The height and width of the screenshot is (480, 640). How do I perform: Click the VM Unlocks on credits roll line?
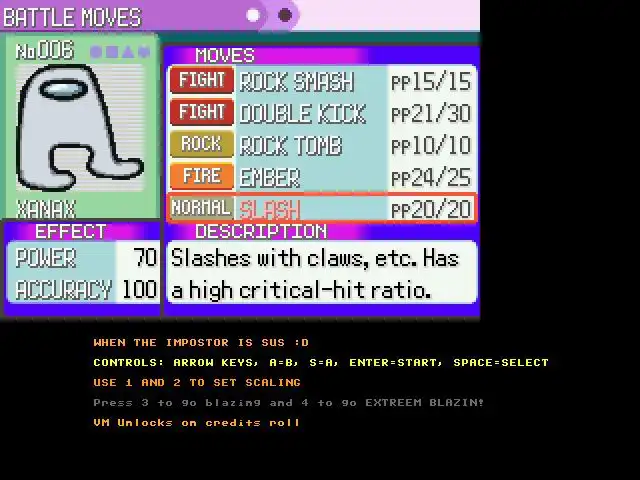pyautogui.click(x=196, y=422)
